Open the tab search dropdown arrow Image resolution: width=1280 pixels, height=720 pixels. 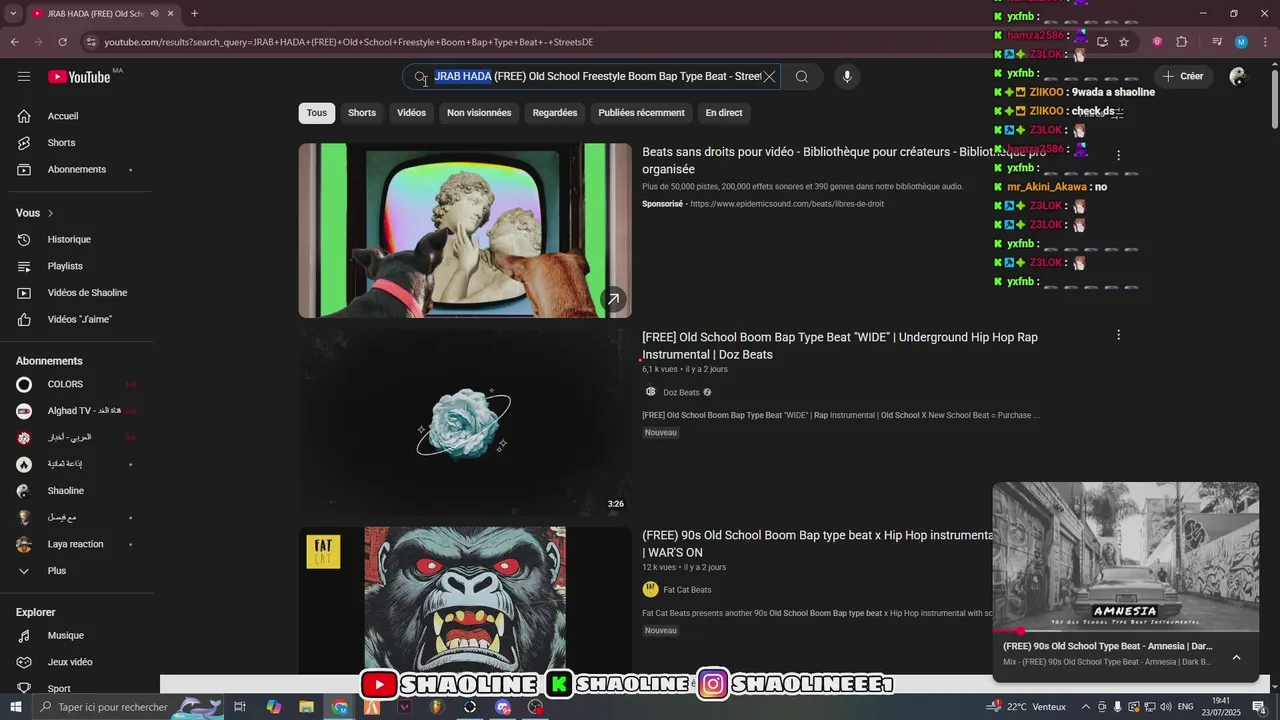point(13,14)
